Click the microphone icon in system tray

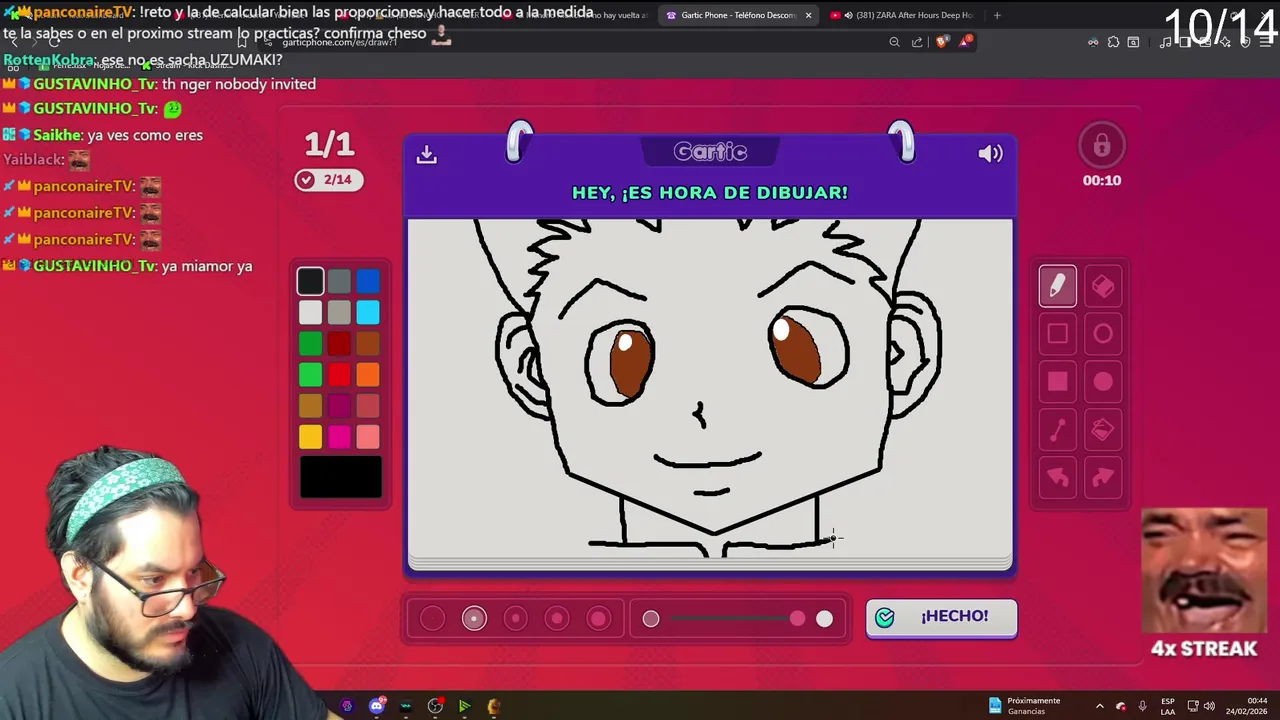click(x=1142, y=706)
